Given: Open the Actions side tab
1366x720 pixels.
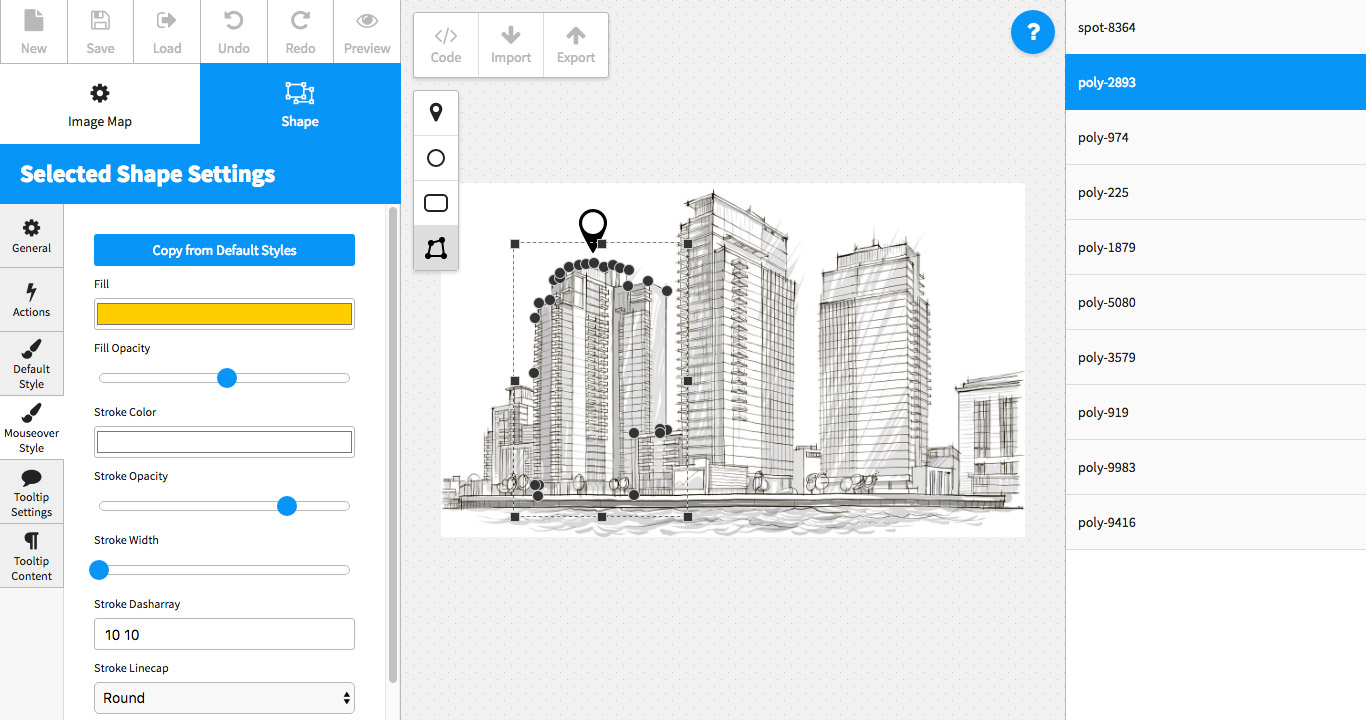Looking at the screenshot, I should (32, 300).
